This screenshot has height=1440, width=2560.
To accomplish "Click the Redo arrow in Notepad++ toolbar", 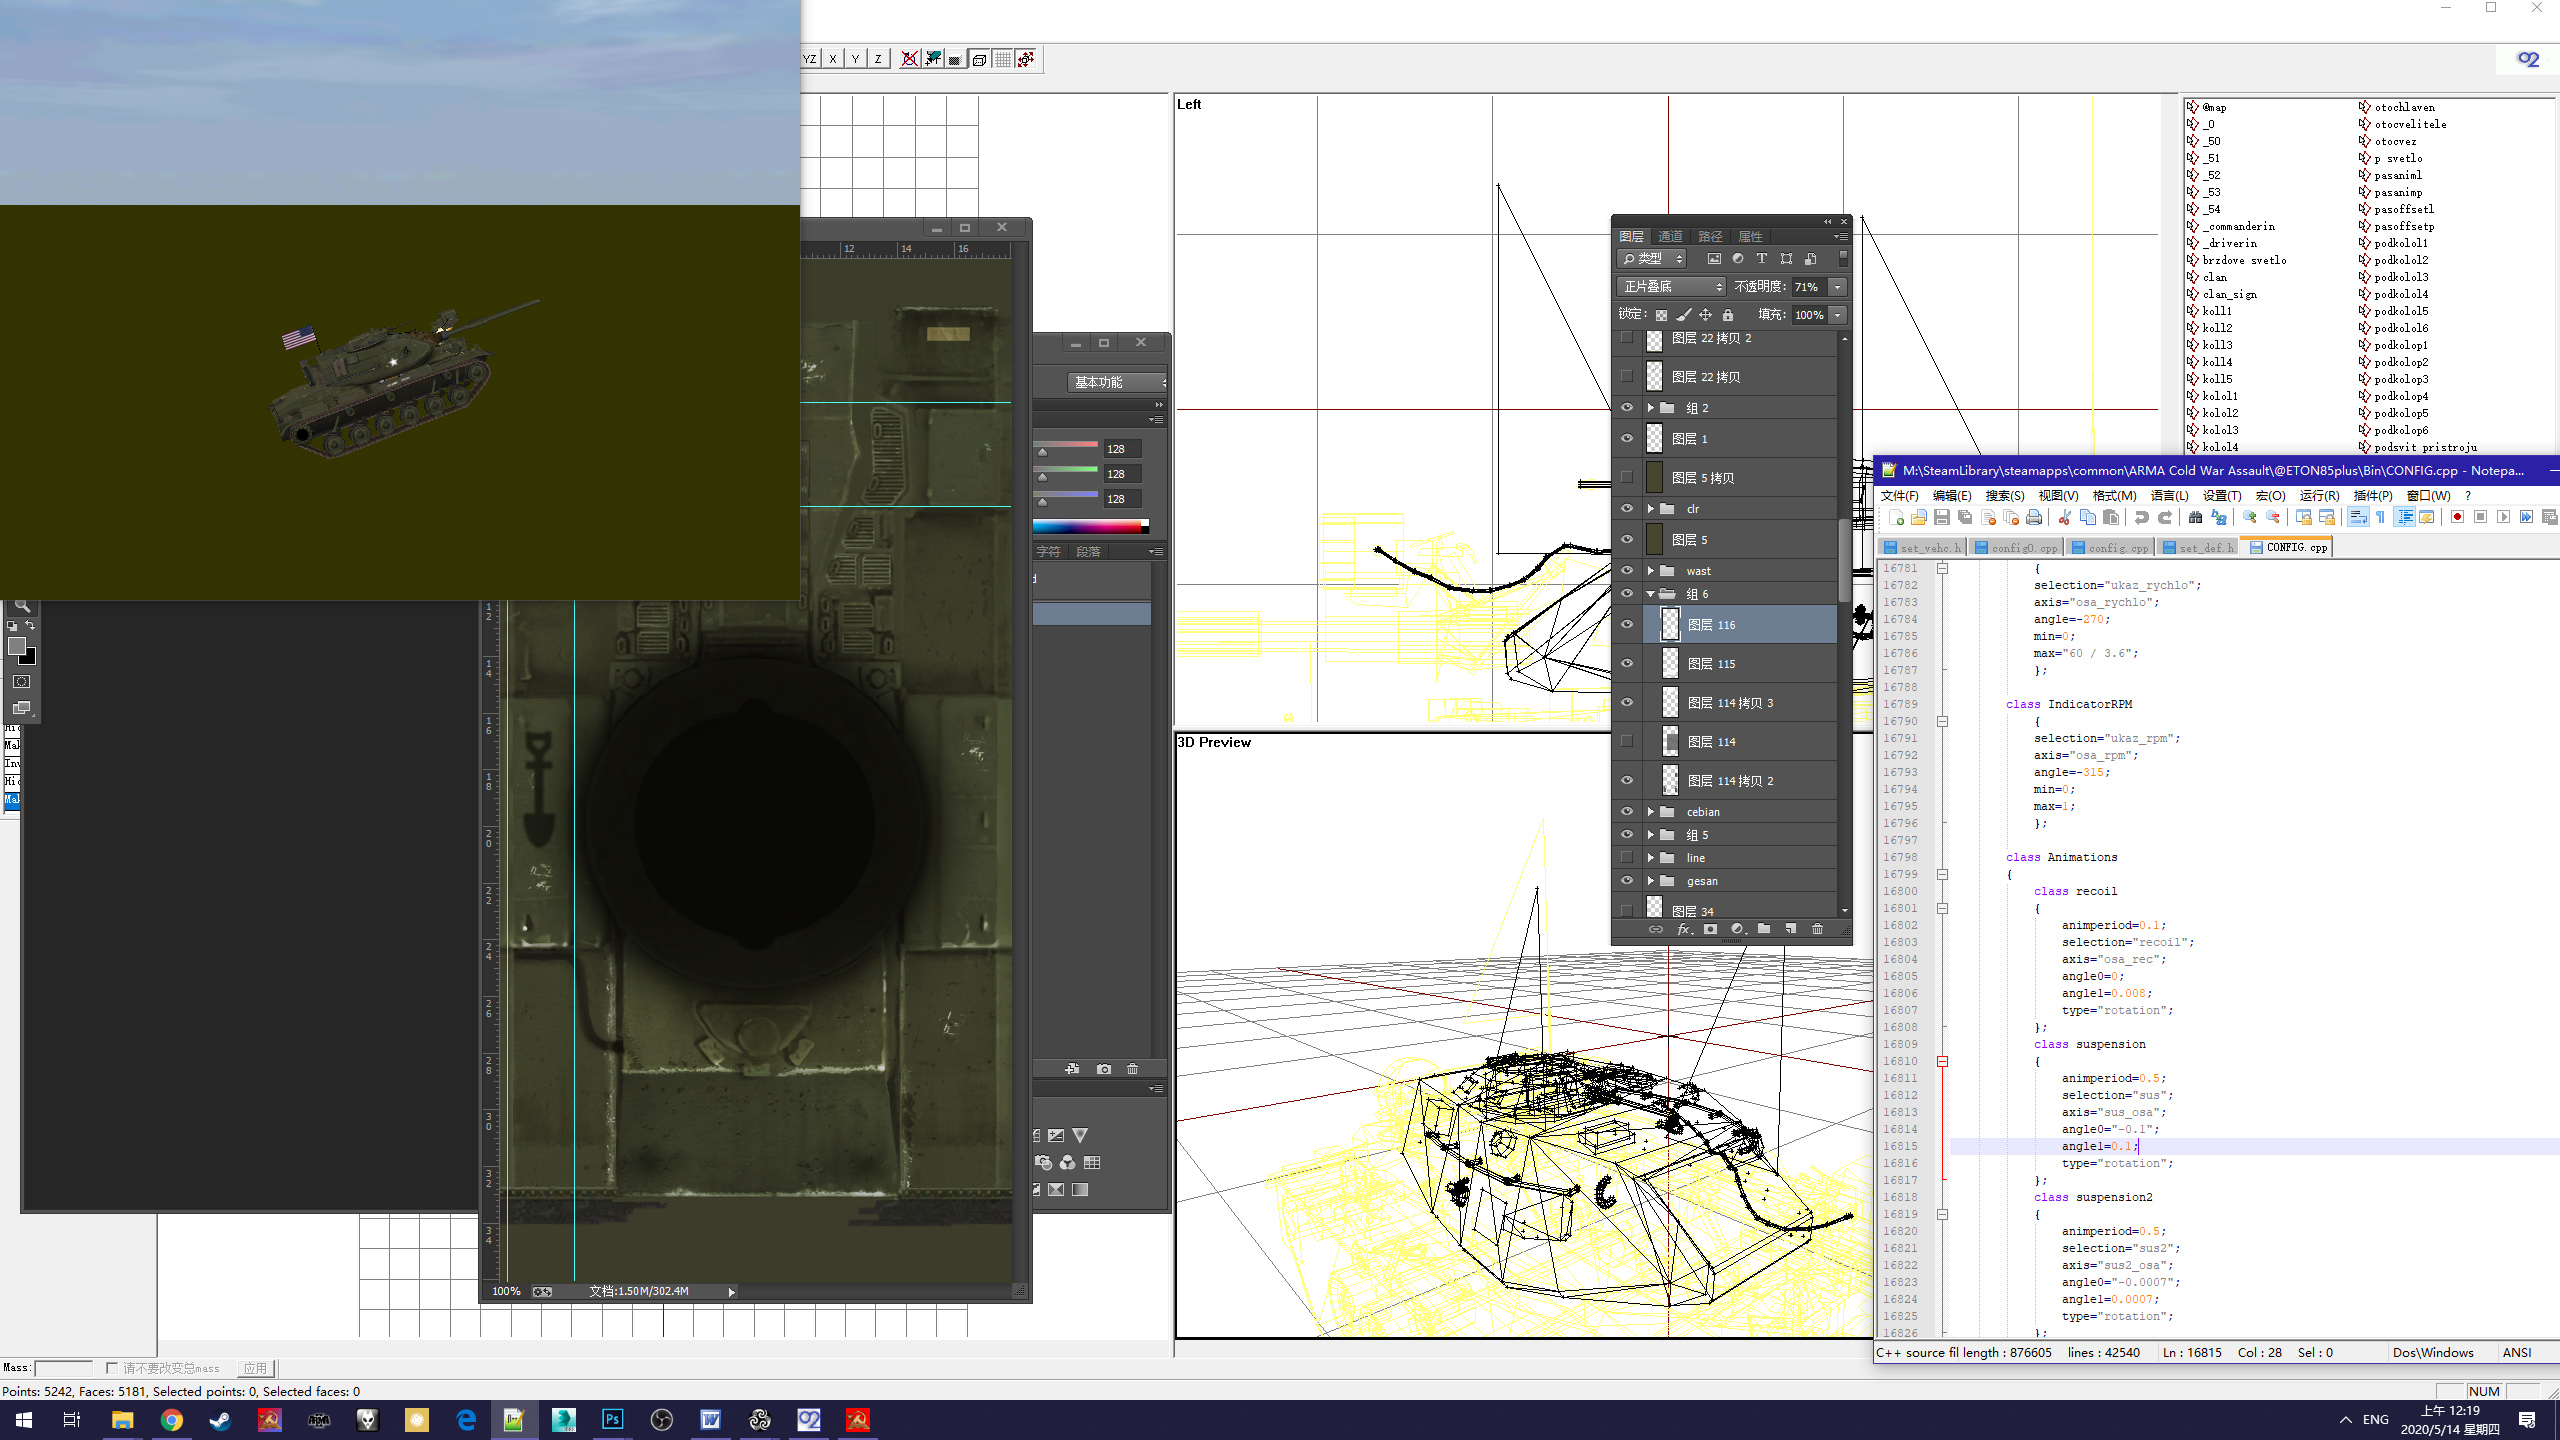I will (2165, 517).
